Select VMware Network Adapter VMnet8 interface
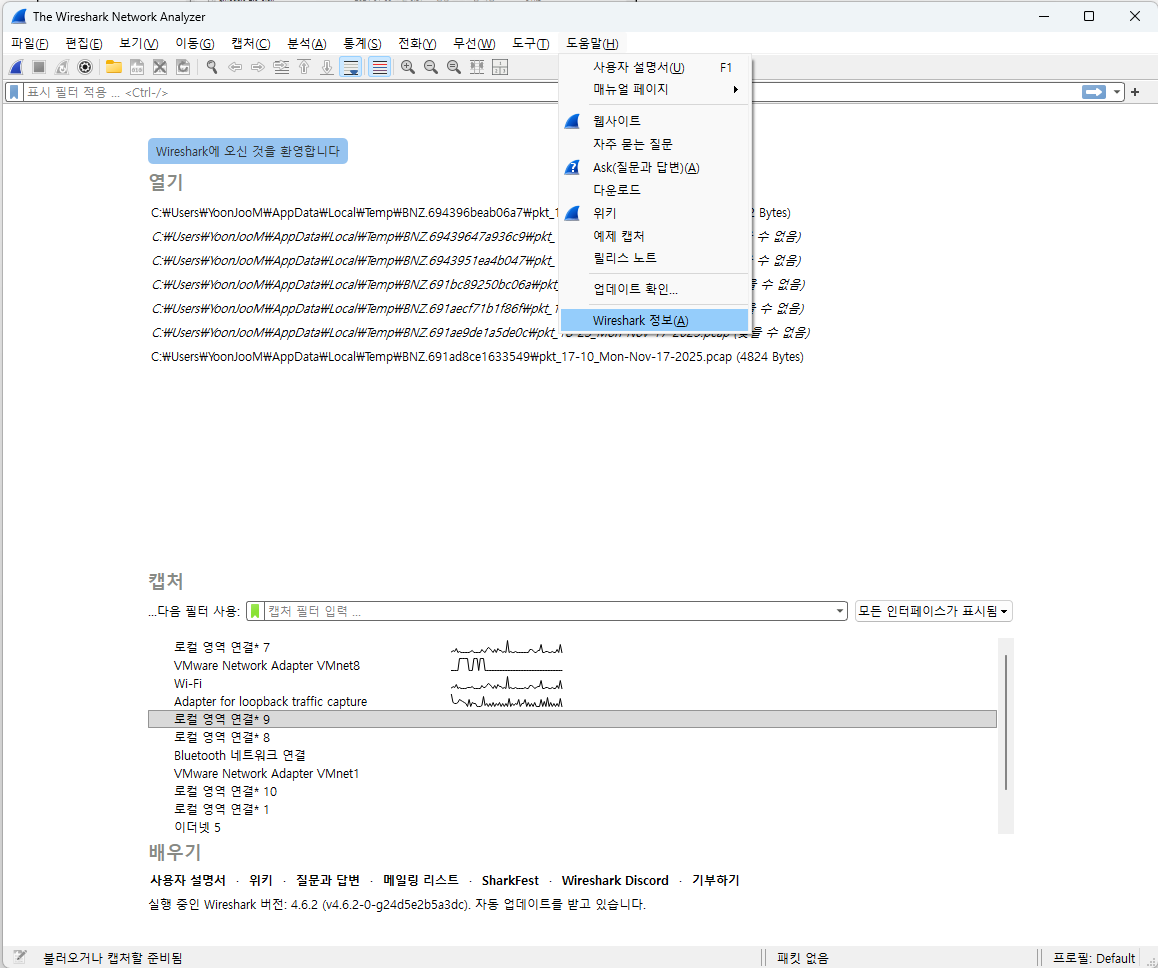This screenshot has height=968, width=1158. click(572, 665)
